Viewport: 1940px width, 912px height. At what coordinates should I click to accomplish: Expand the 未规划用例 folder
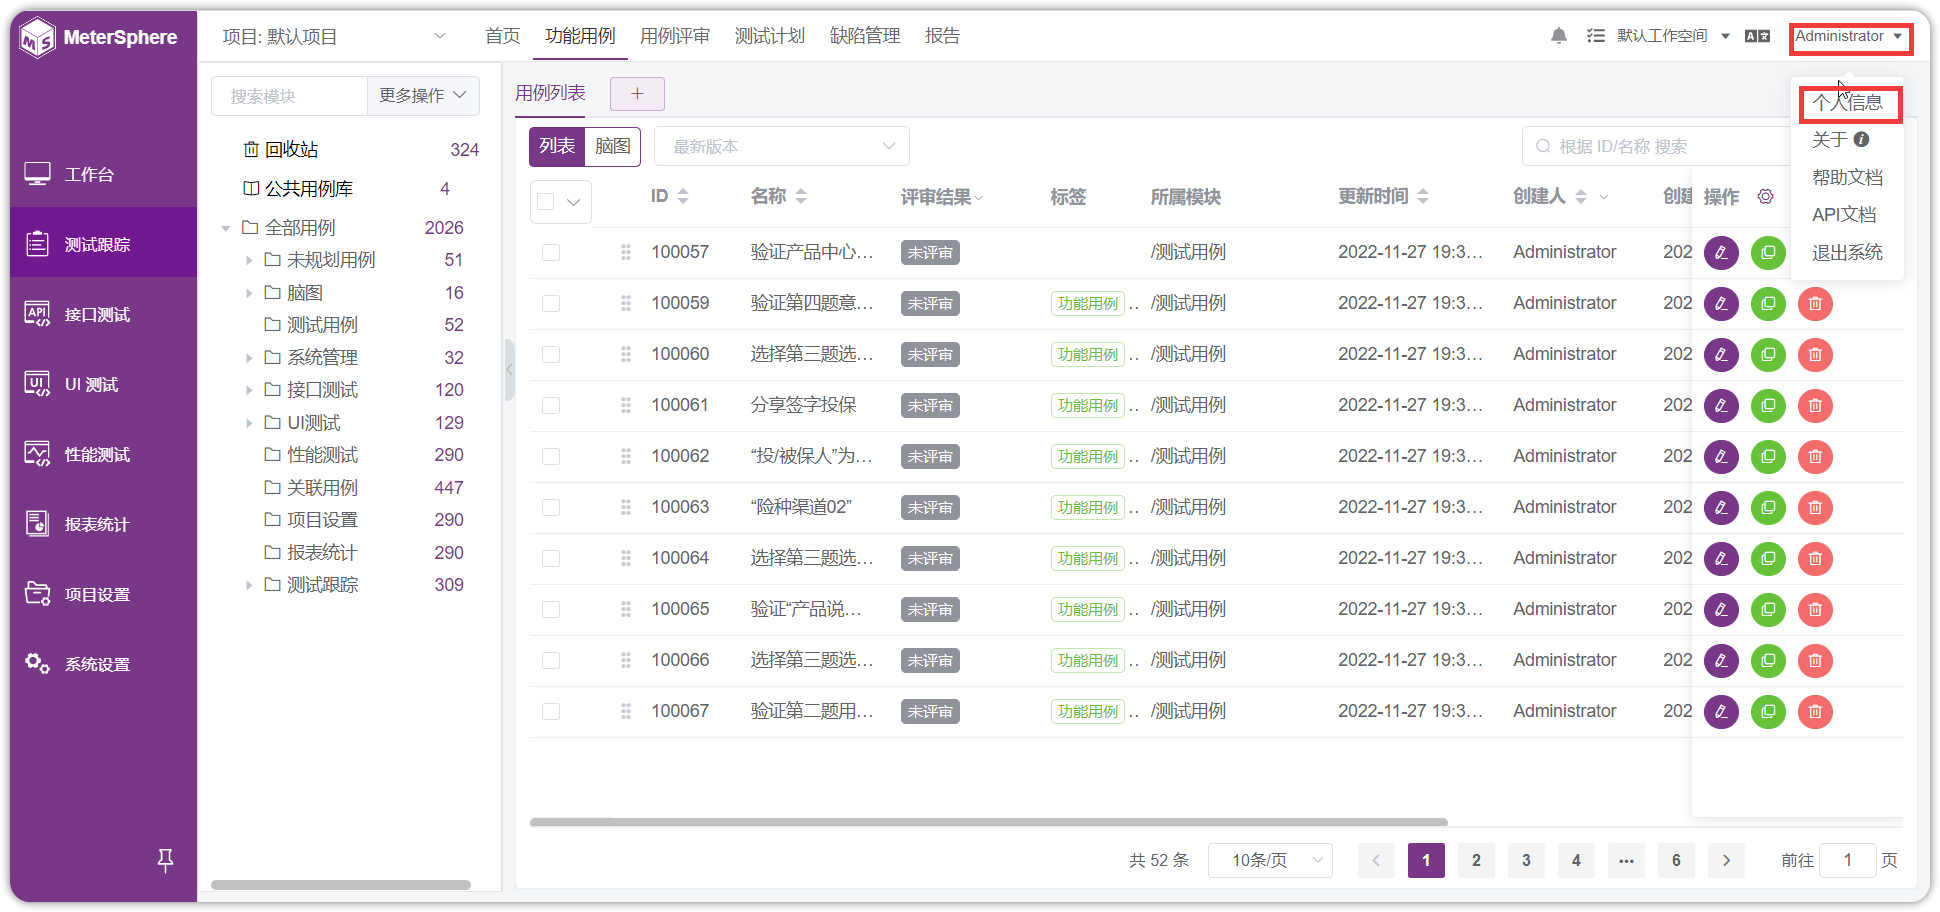click(x=249, y=260)
